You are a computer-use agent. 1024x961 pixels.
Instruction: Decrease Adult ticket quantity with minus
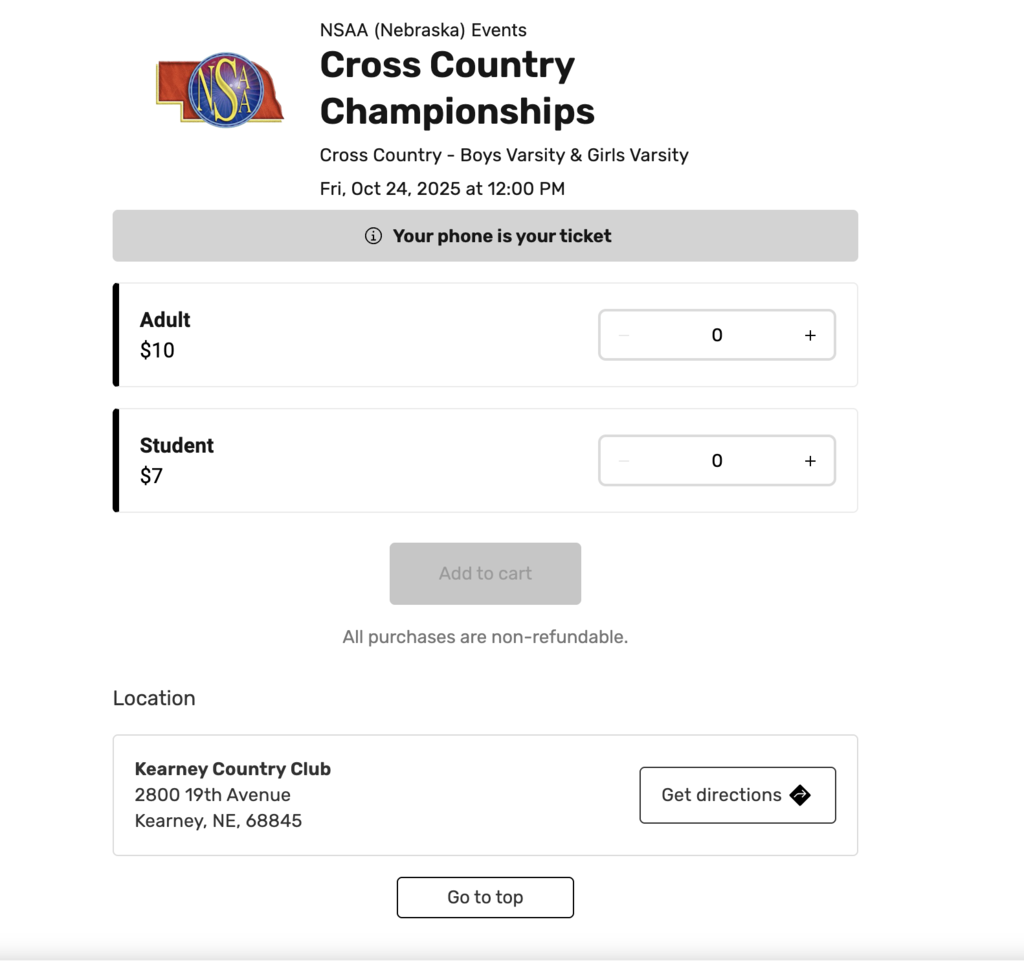click(x=624, y=335)
